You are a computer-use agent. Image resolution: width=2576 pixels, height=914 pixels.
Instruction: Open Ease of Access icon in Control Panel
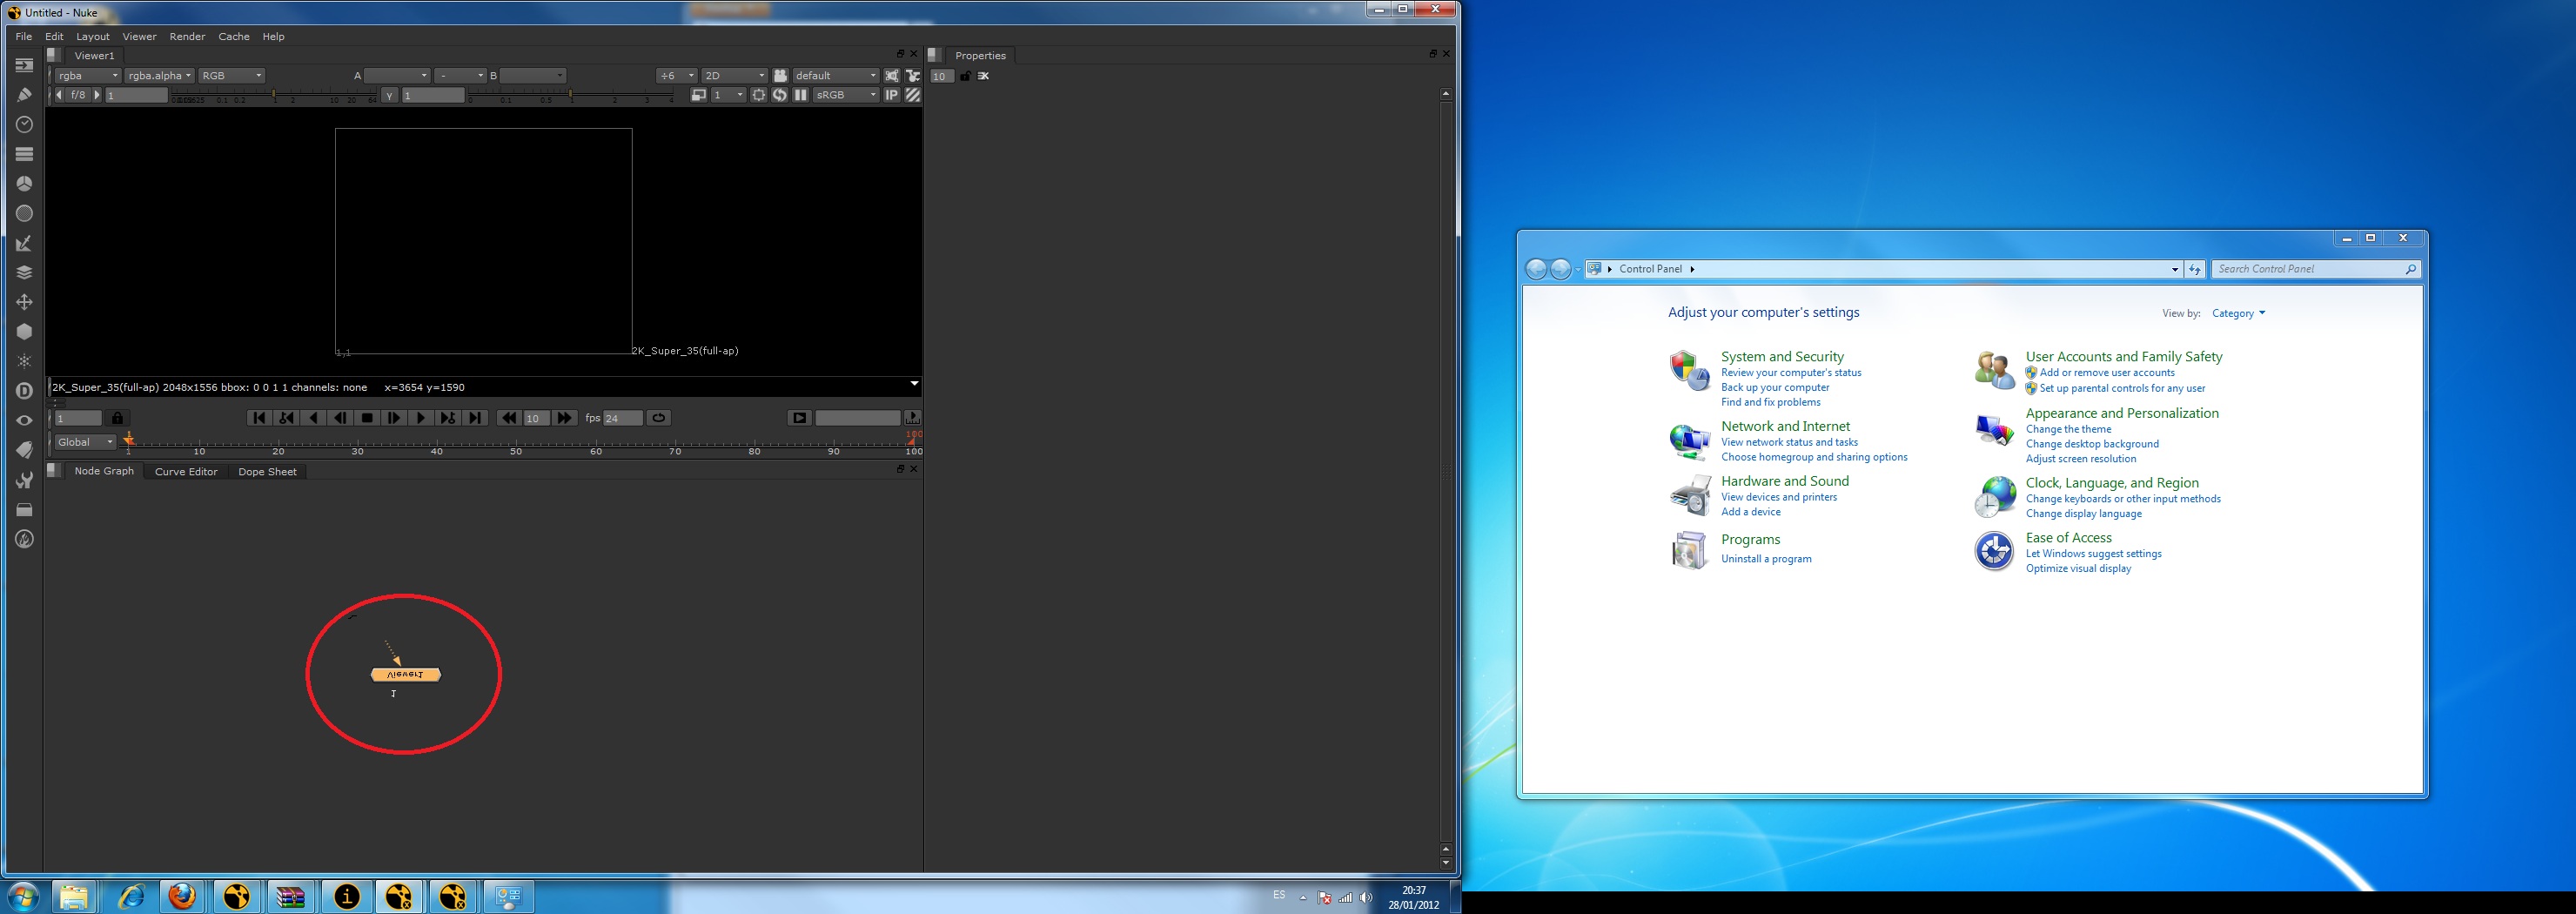pos(1994,551)
